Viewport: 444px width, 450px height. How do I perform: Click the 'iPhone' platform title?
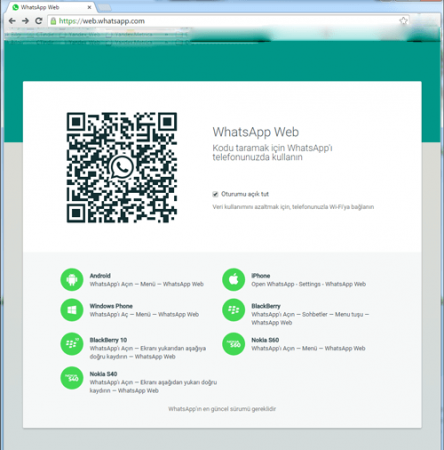point(261,276)
